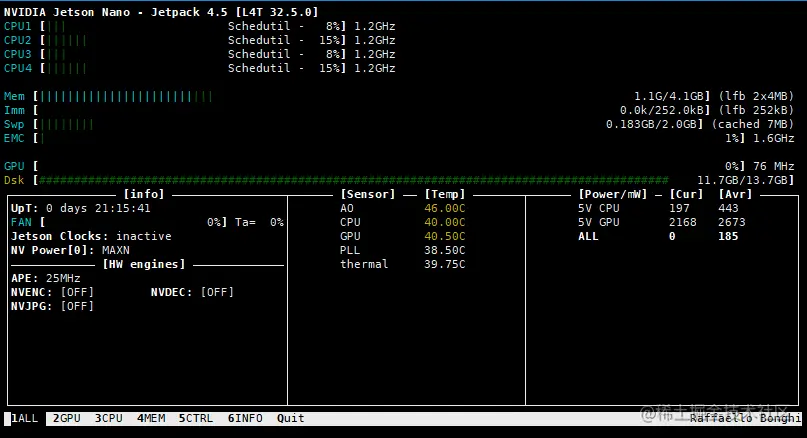This screenshot has height=438, width=807.
Task: Click the GPU temperature 40.50C
Action: [x=445, y=236]
